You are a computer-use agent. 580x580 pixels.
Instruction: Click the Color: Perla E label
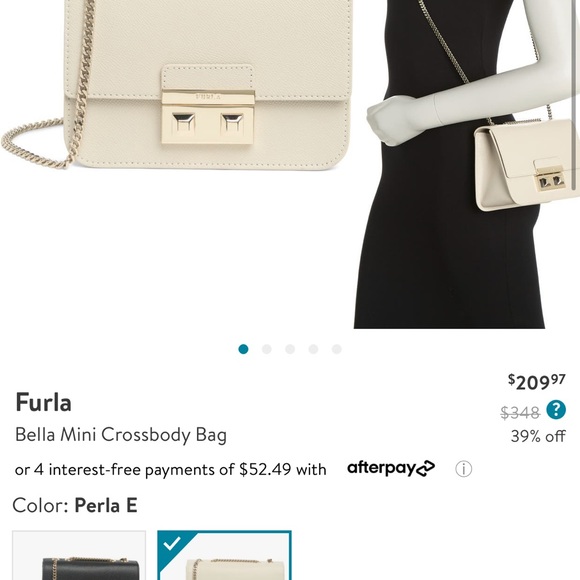click(75, 505)
